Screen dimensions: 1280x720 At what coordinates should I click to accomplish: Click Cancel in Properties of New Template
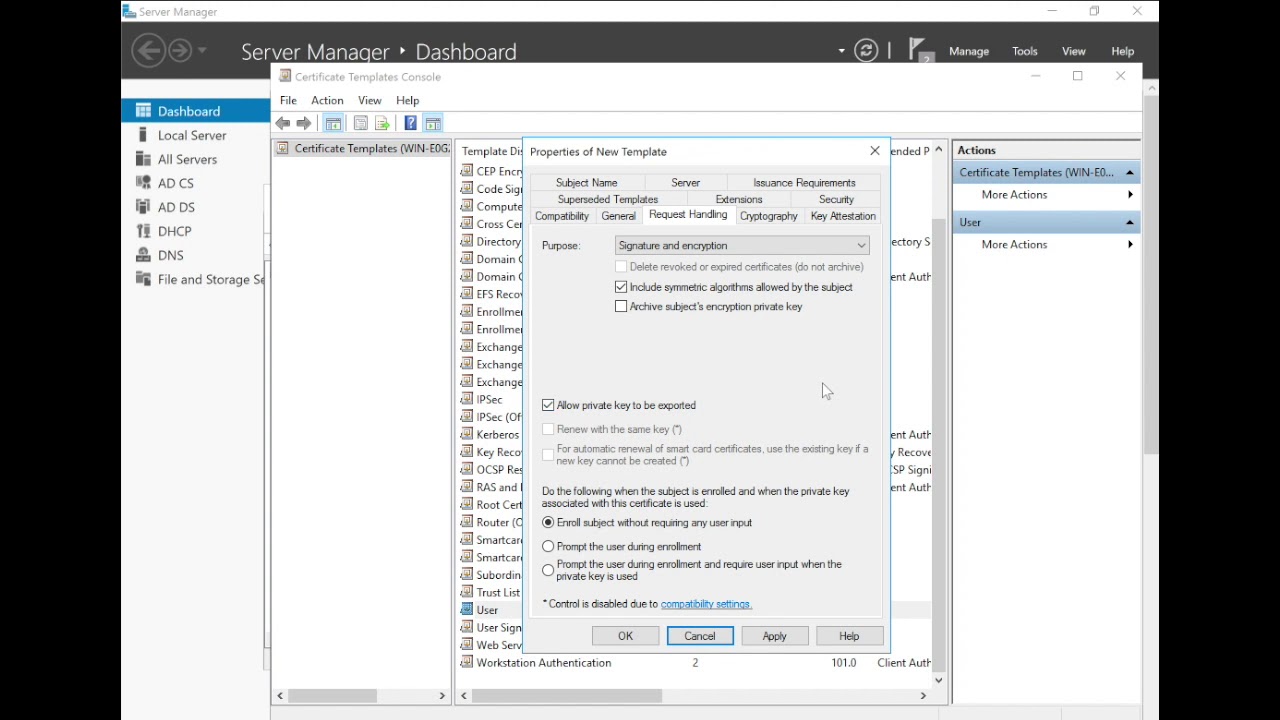tap(700, 636)
